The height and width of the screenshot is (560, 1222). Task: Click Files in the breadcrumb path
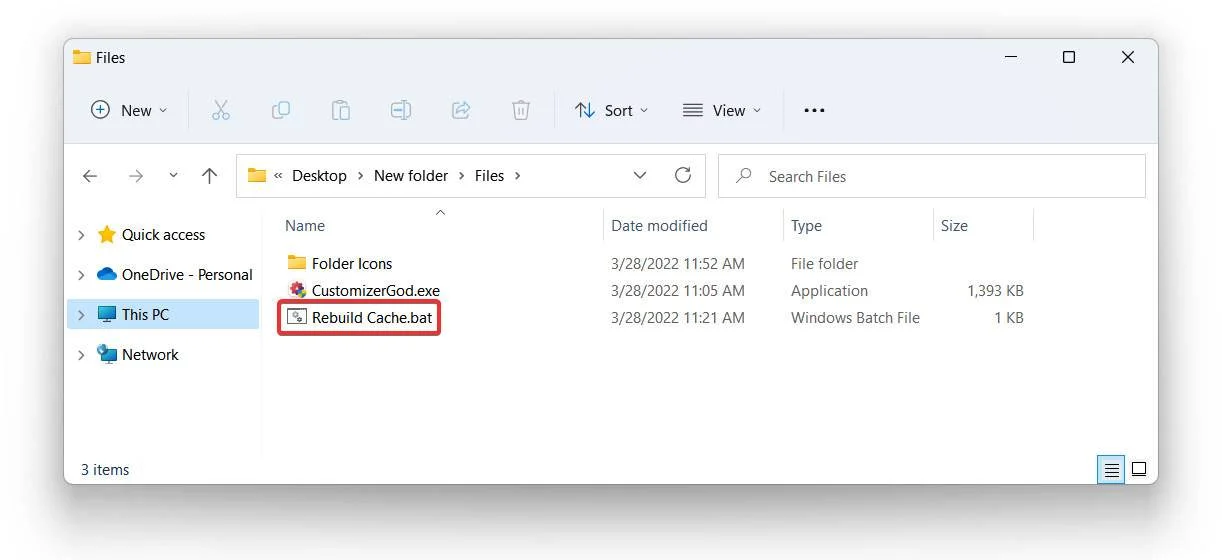(489, 175)
